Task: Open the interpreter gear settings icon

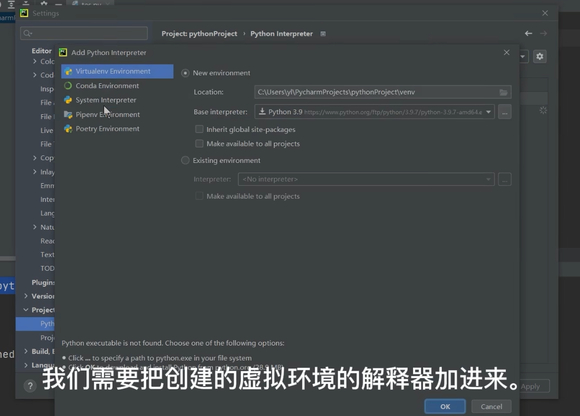Action: 540,57
